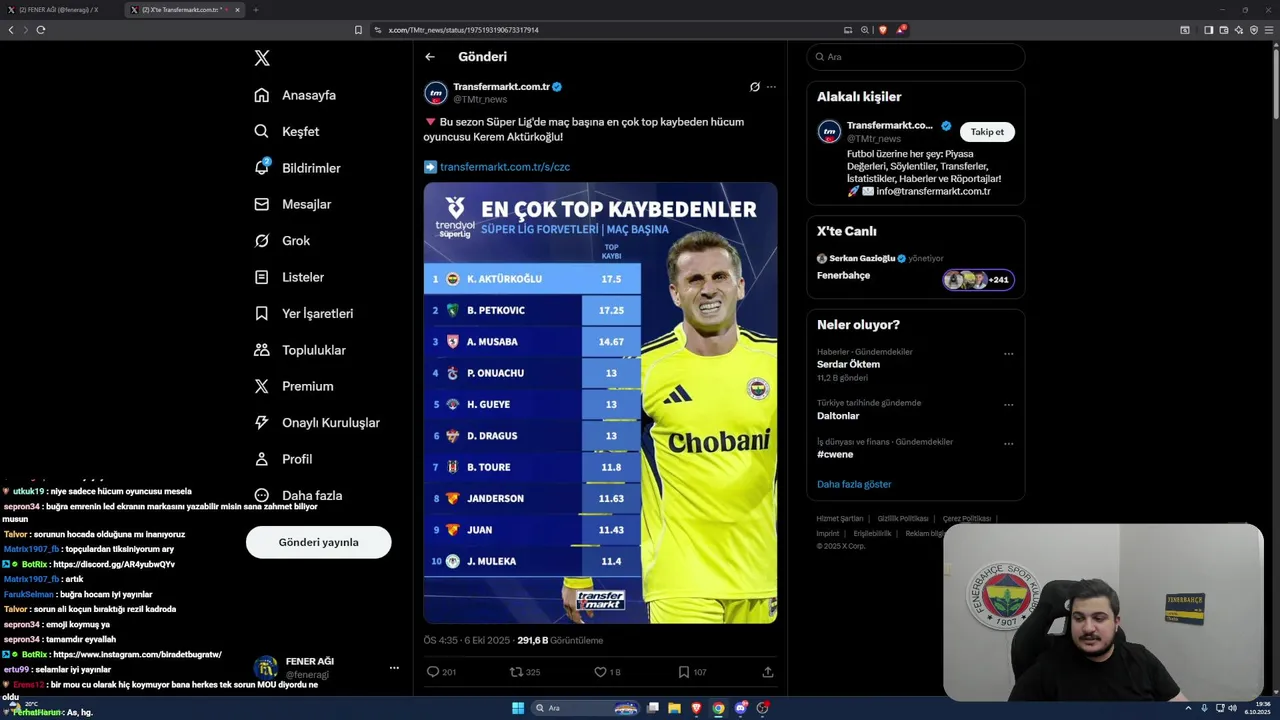
Task: Click the browser address bar URL
Action: [464, 30]
